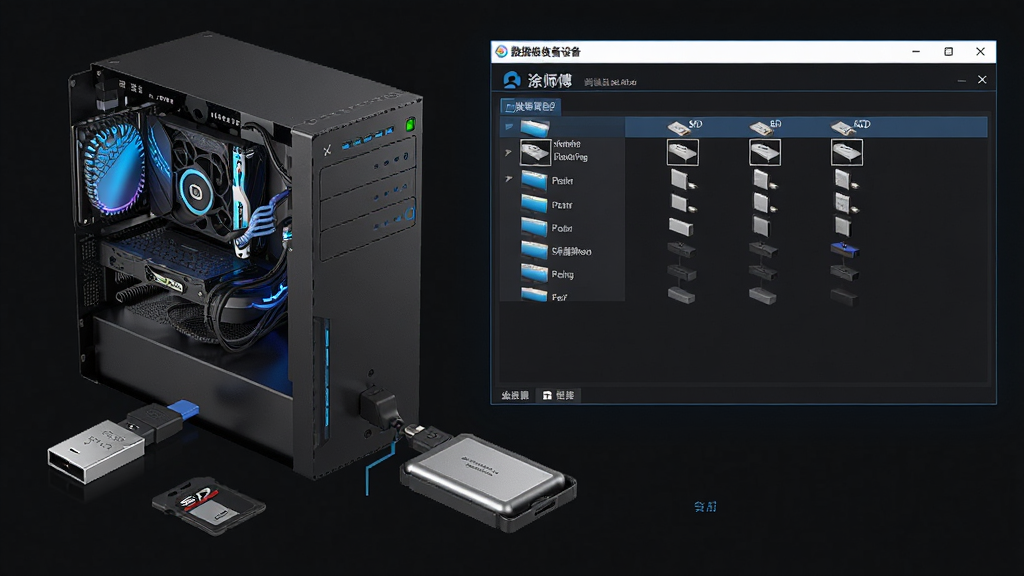
Task: Expand the arrow beside the framed drive thumbnail row
Action: pyautogui.click(x=508, y=153)
